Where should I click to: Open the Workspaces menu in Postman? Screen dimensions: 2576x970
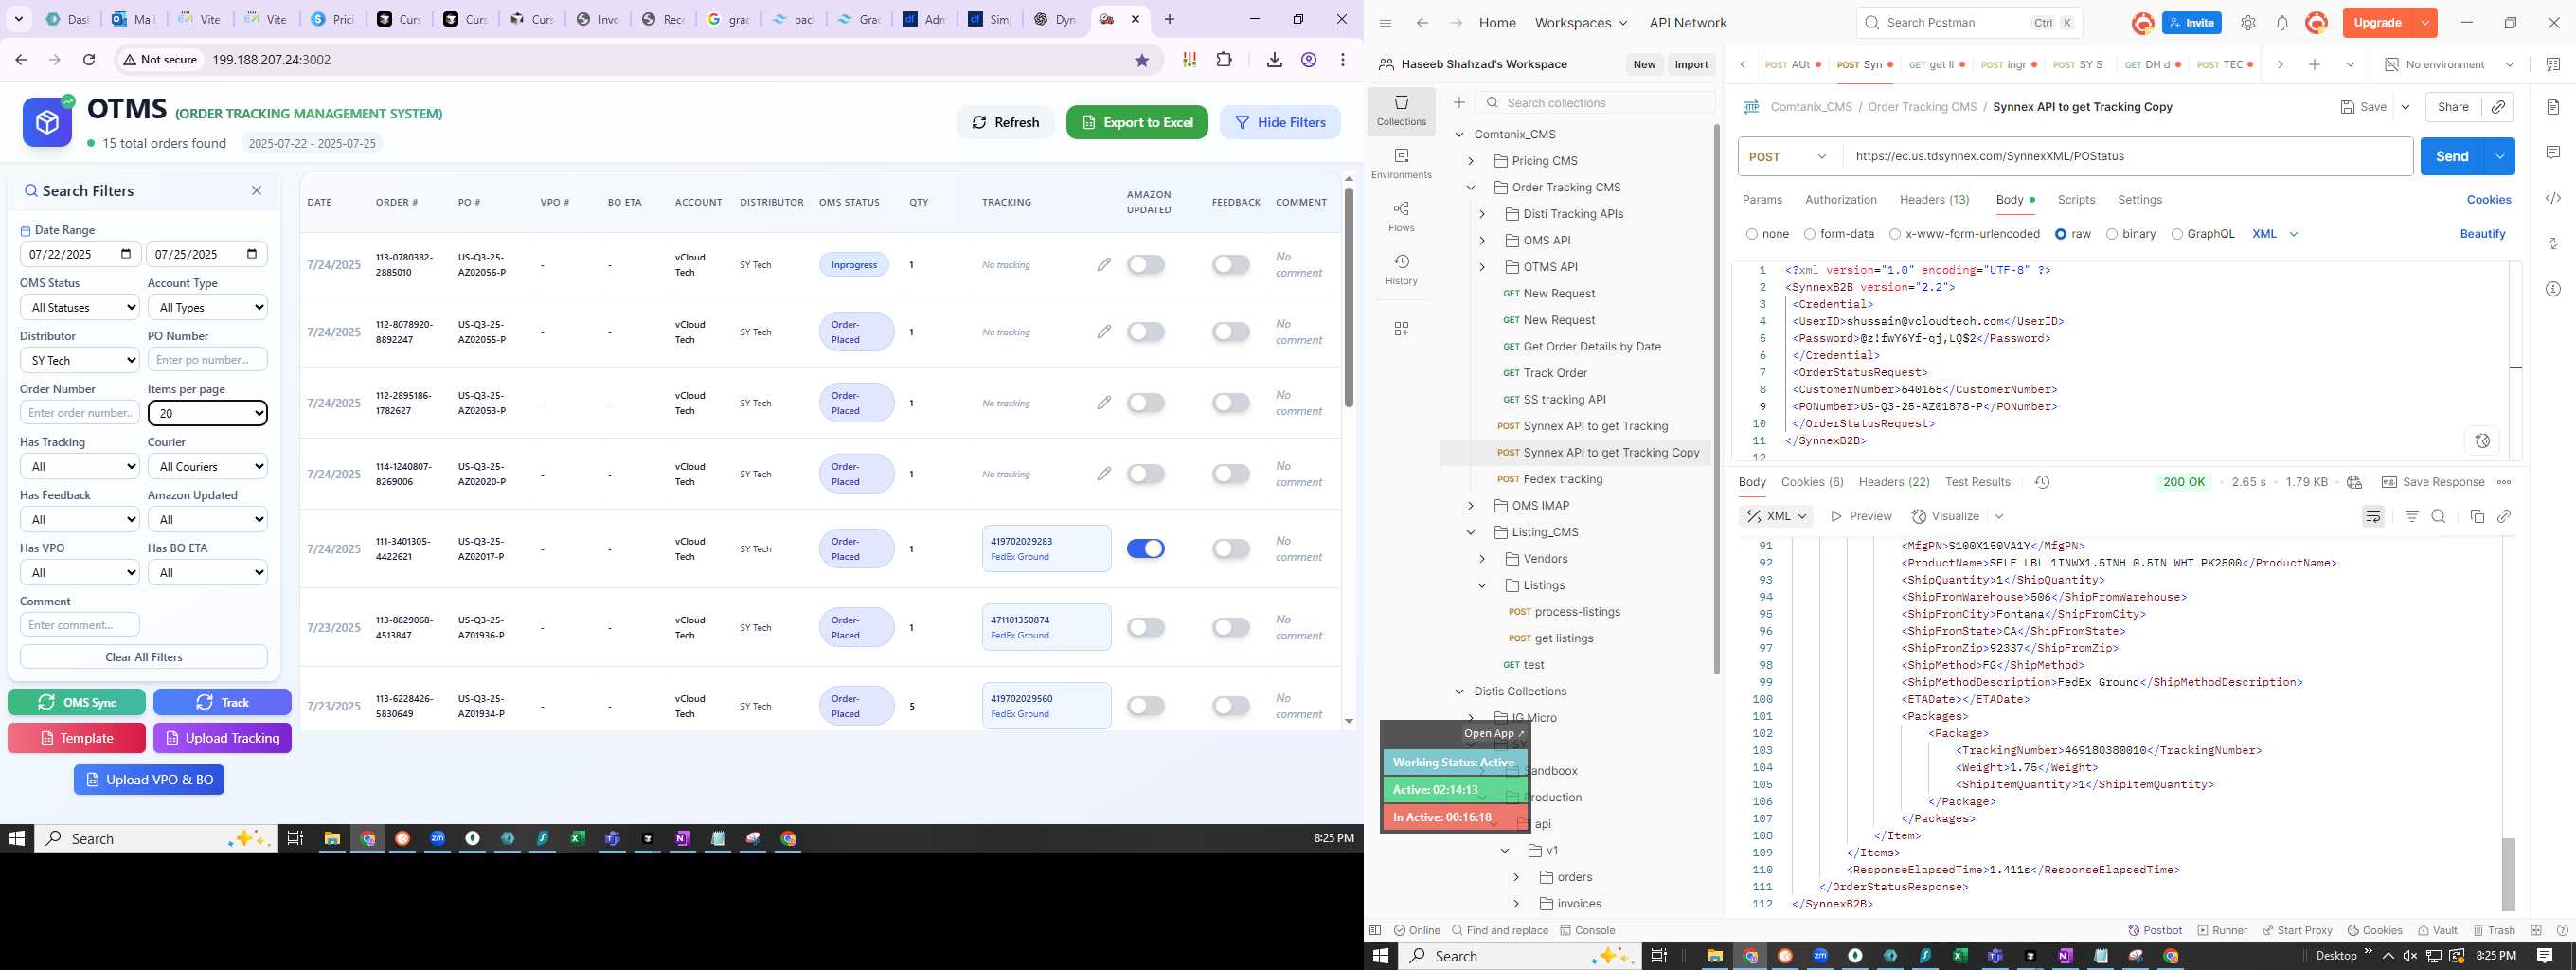click(1580, 23)
